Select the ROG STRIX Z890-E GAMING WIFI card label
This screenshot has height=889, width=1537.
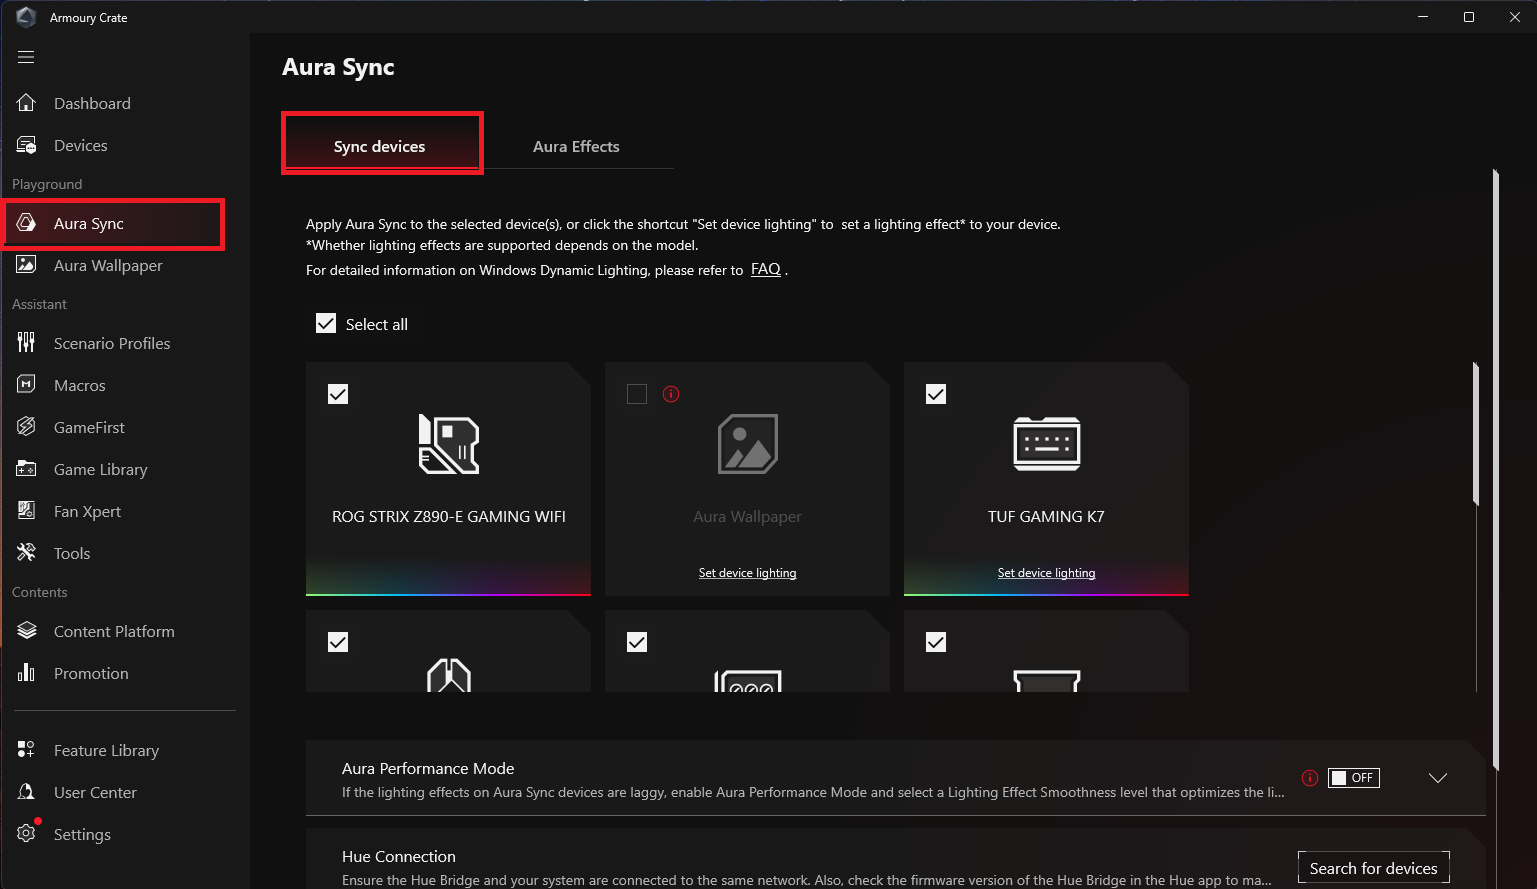point(449,516)
